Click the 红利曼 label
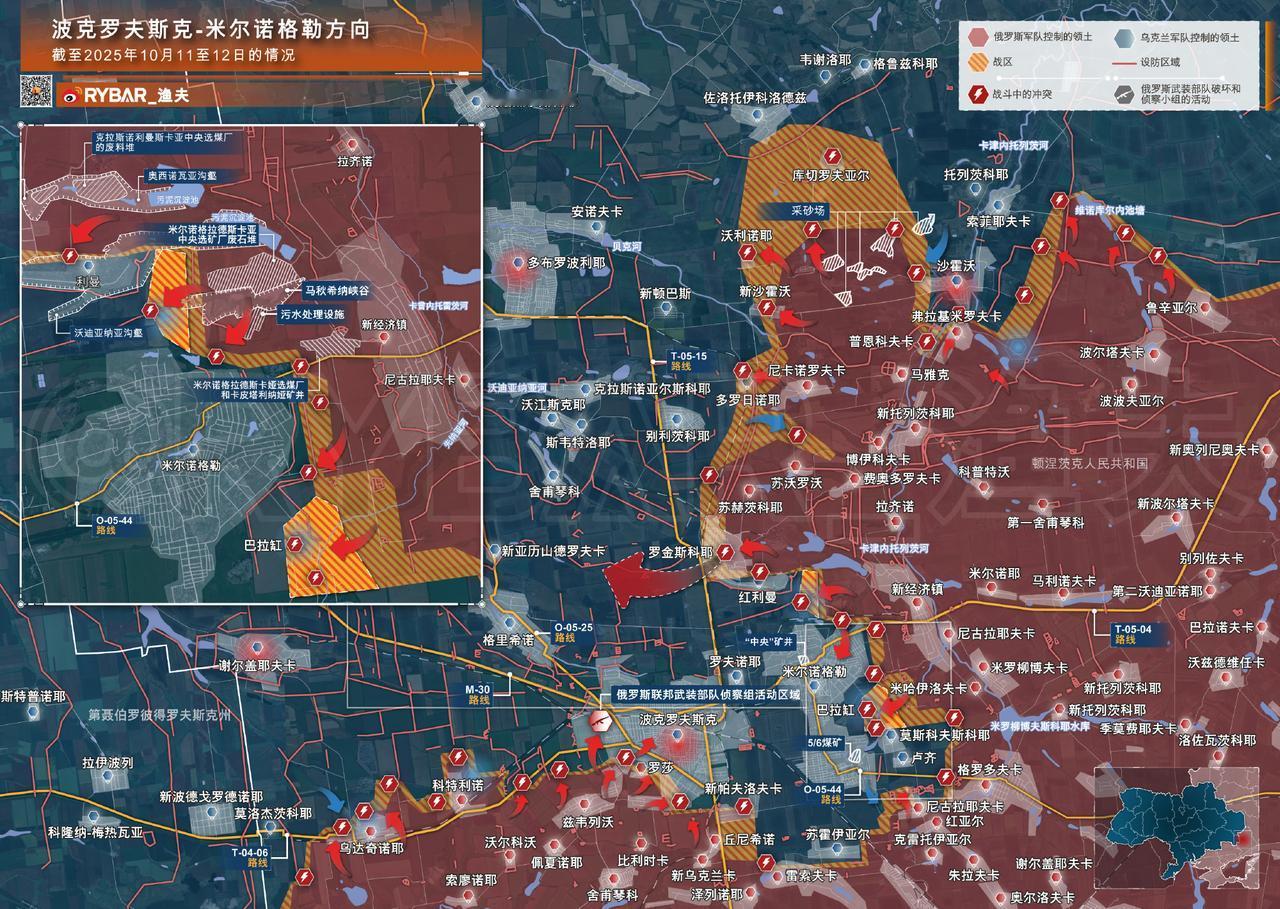The width and height of the screenshot is (1280, 909). click(x=758, y=597)
